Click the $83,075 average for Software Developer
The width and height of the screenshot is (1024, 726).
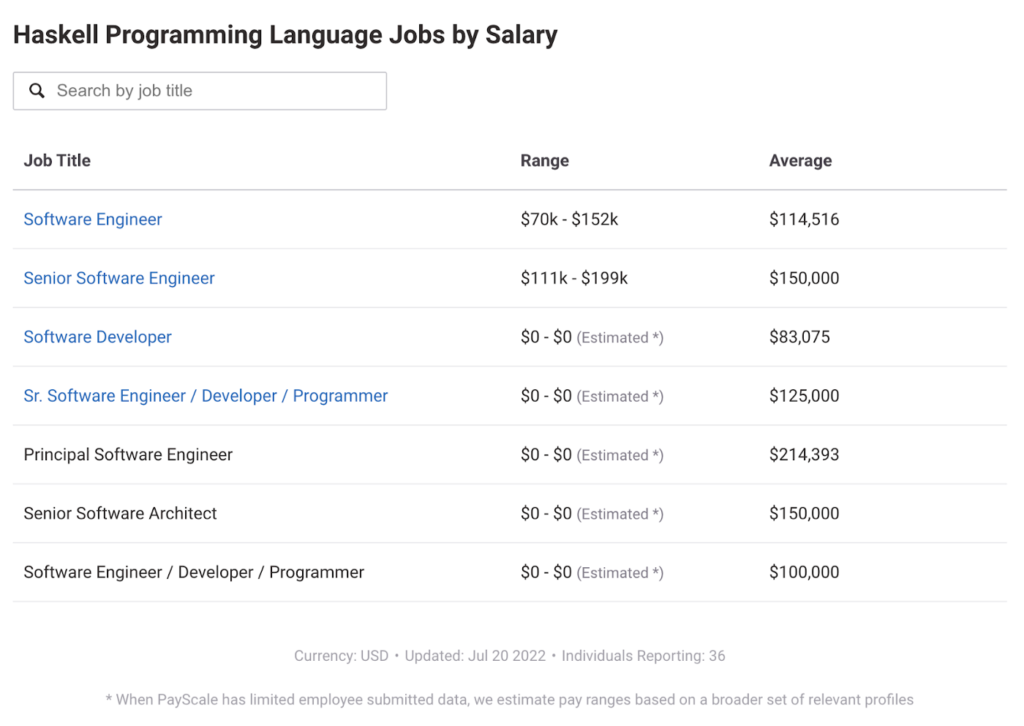coord(799,337)
